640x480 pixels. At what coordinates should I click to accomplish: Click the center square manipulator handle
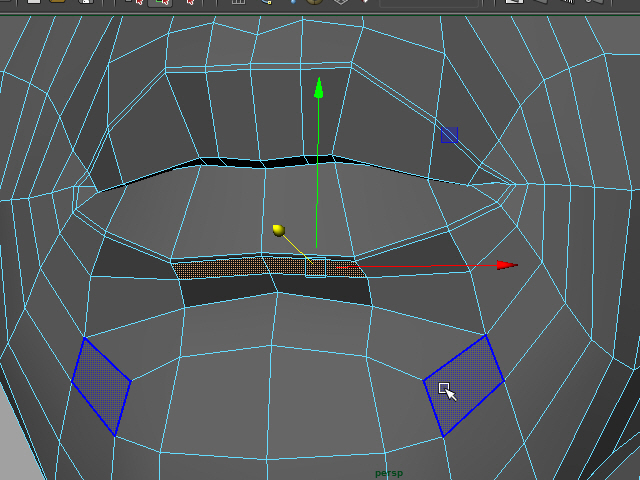coord(316,267)
